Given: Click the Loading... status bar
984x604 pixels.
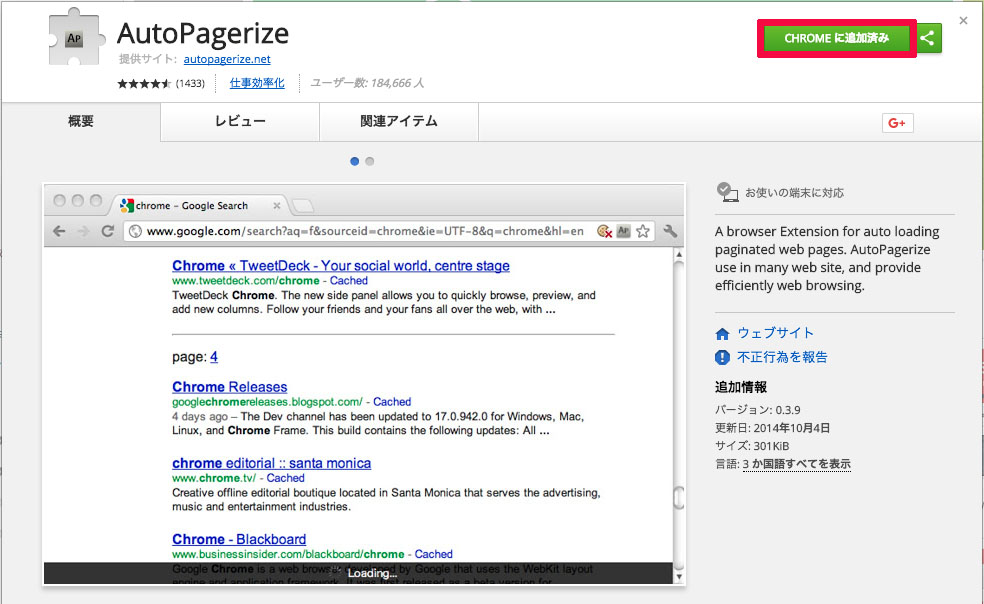Looking at the screenshot, I should click(x=358, y=573).
